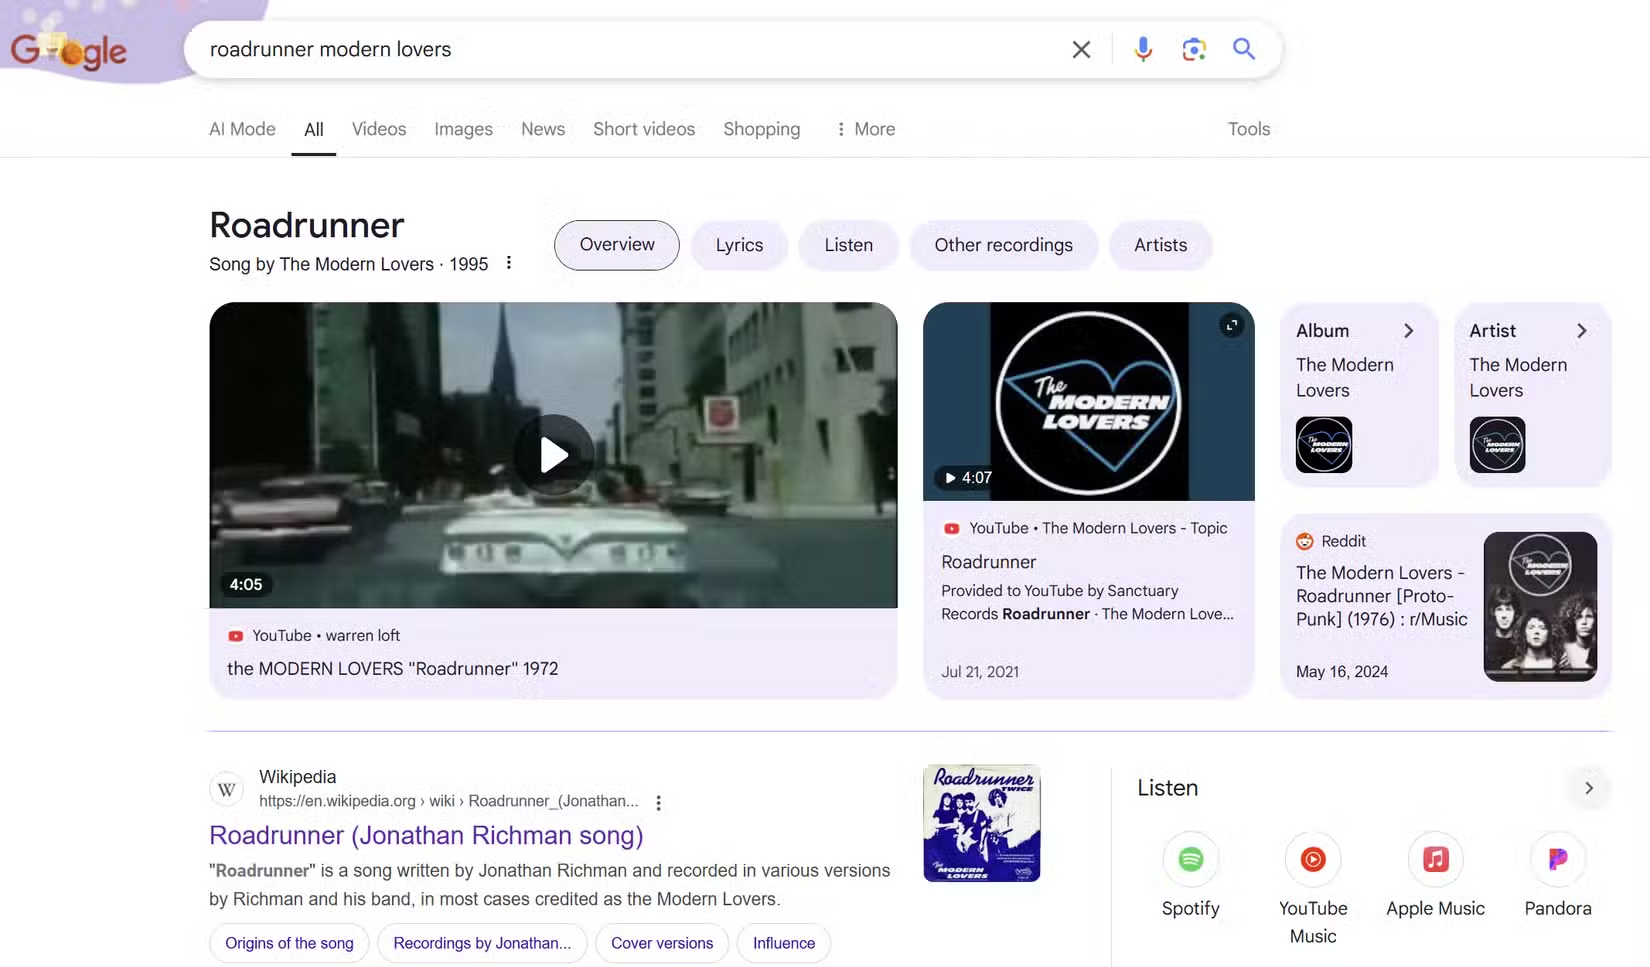Open Google Lens image search
Image resolution: width=1650 pixels, height=967 pixels.
tap(1193, 49)
